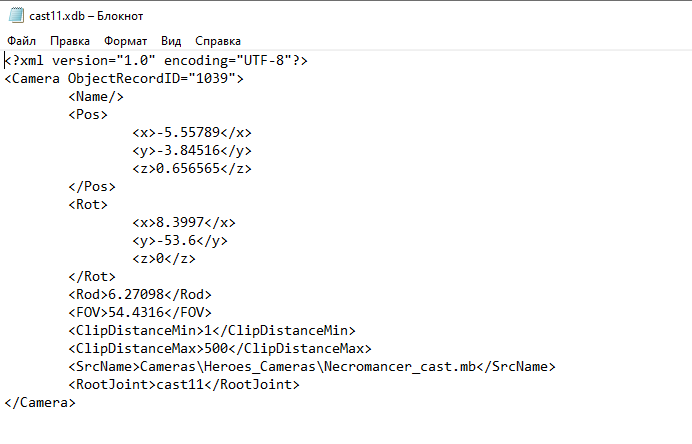The image size is (692, 444).
Task: Click the closing Camera tag
Action: coord(40,403)
